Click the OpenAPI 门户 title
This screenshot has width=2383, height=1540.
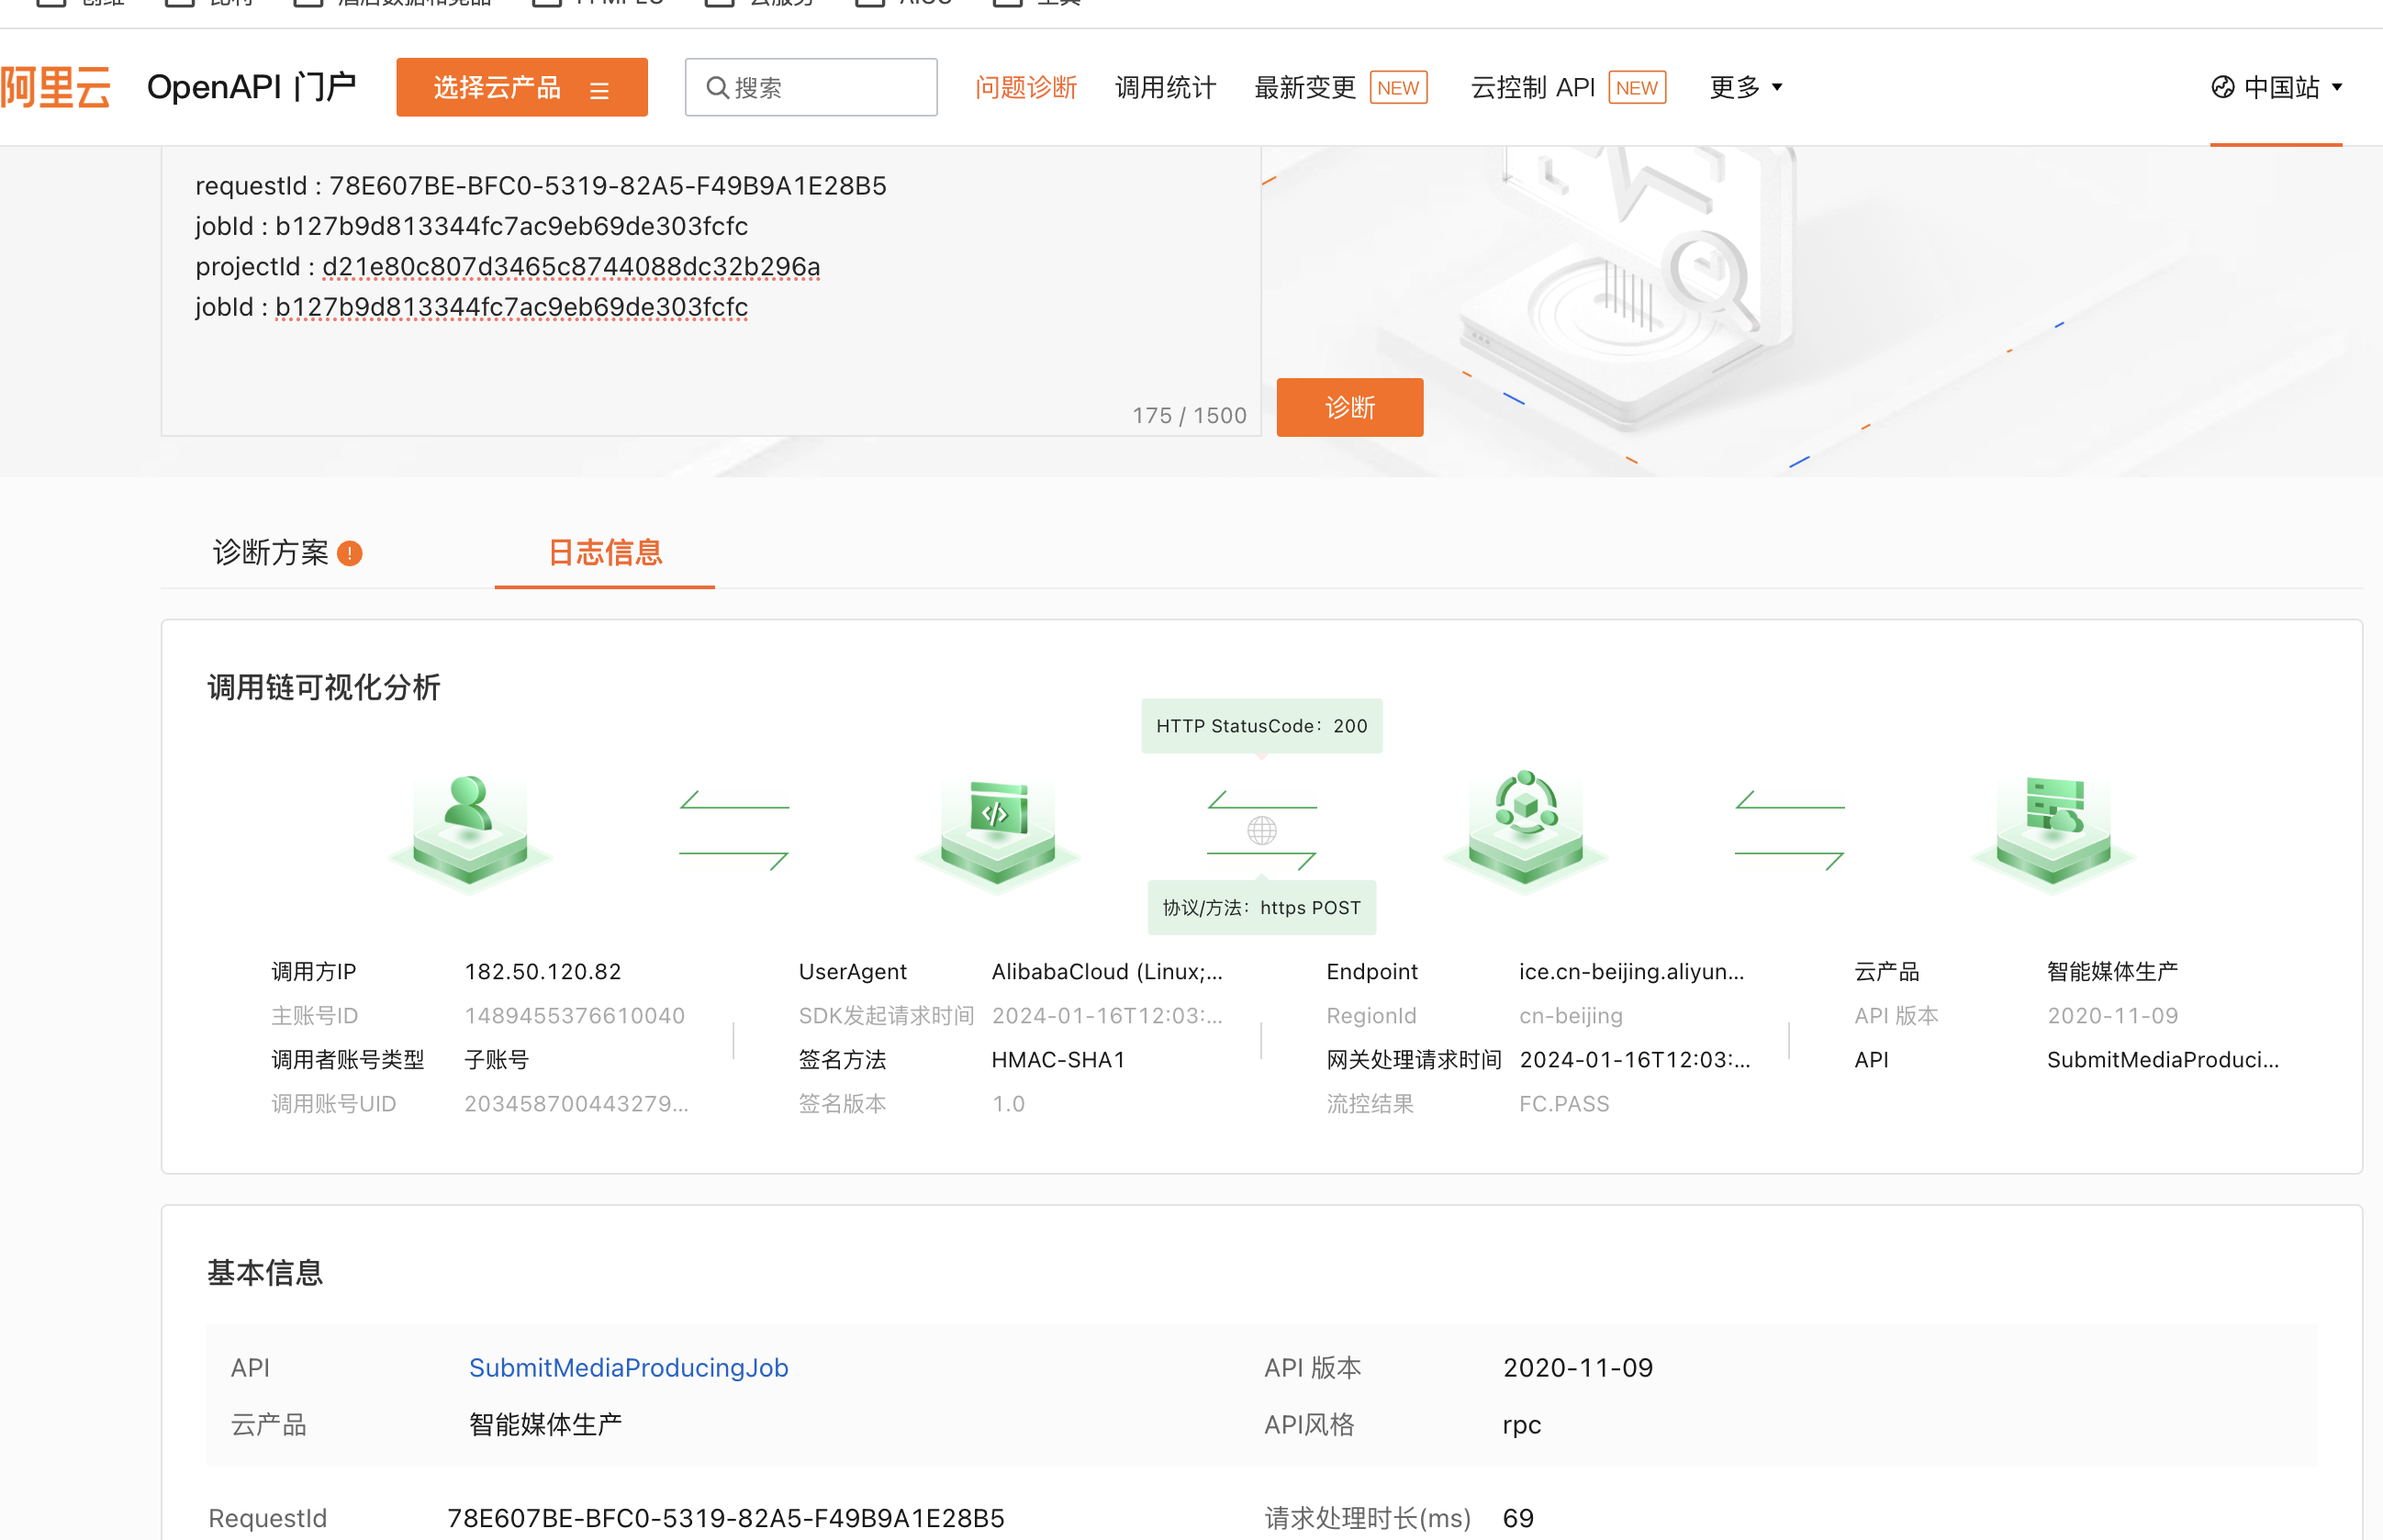pyautogui.click(x=252, y=88)
